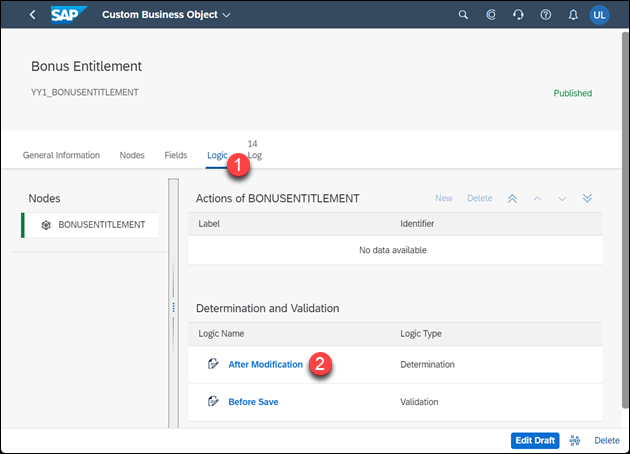Select the BONUSENTITLEMENT node in Nodes list
630x454 pixels.
pos(90,225)
